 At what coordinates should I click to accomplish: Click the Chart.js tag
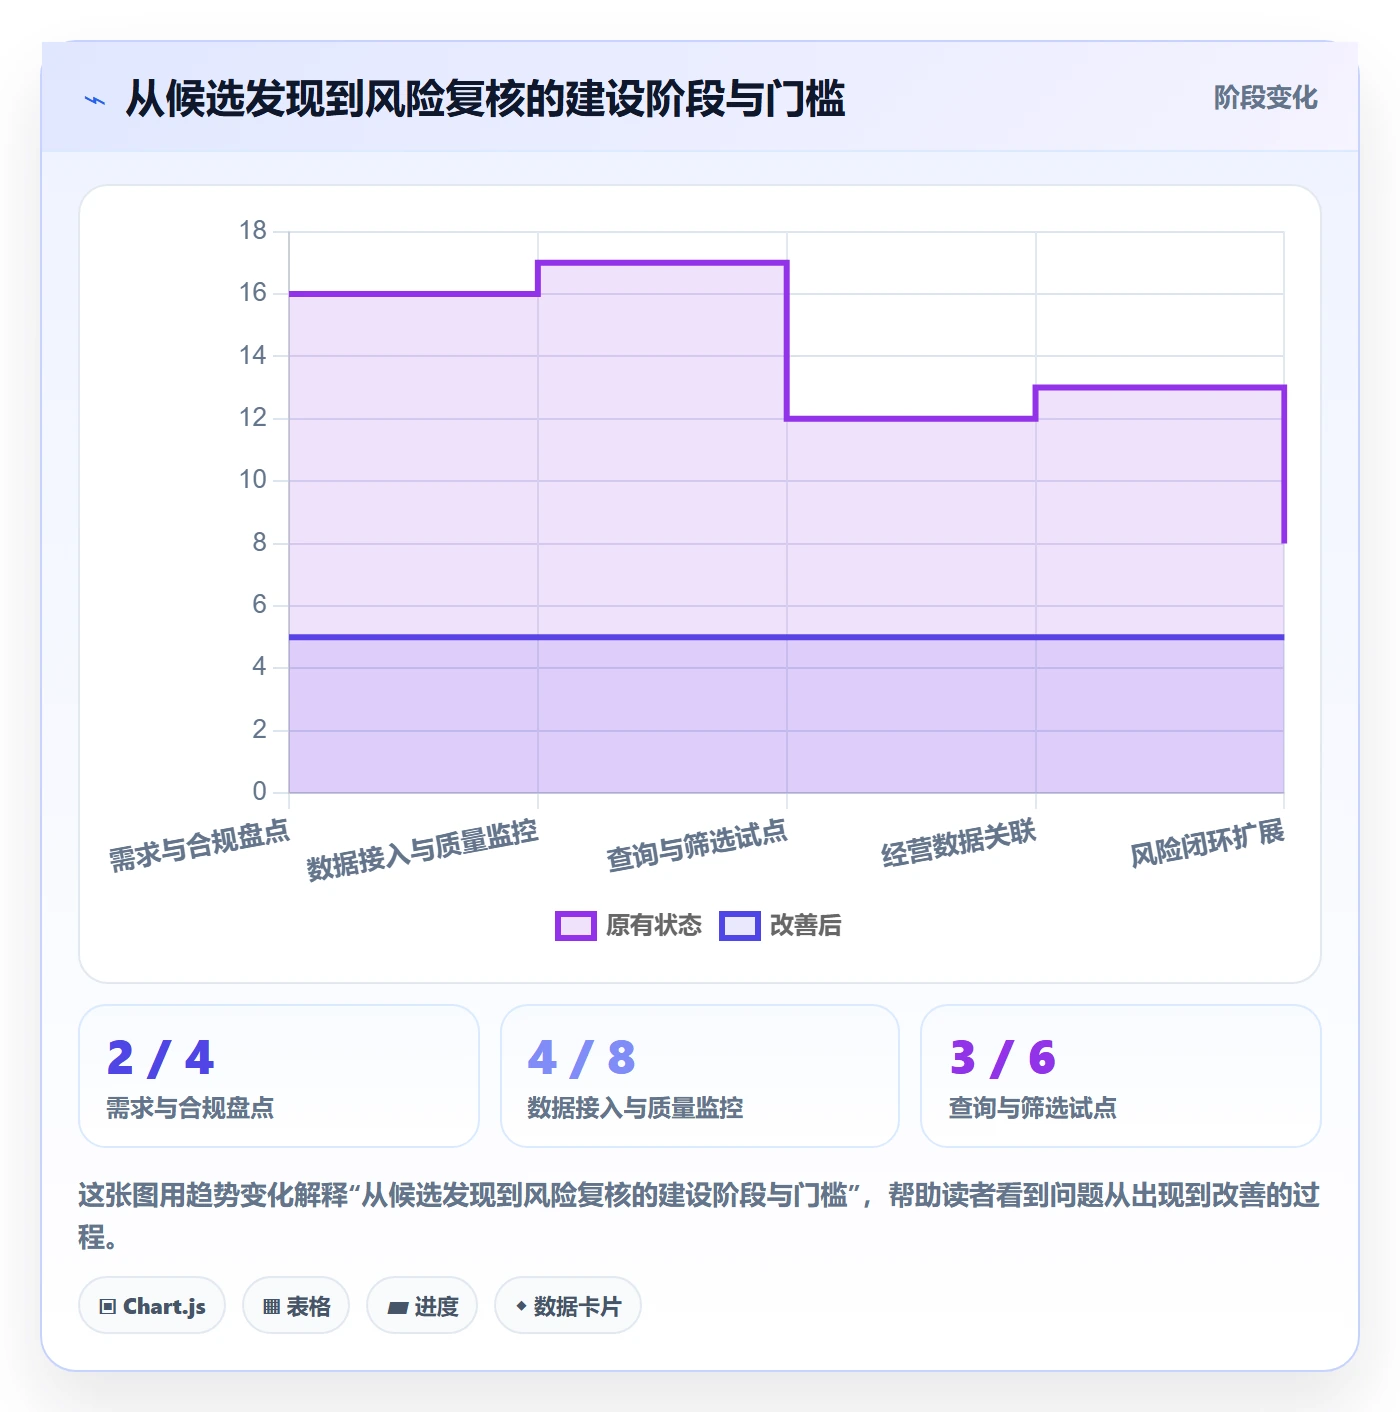152,1306
